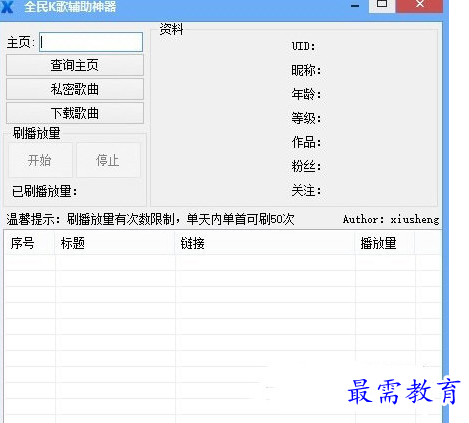Click the 已刷播放量: label
Screen dimensions: 469x423
(45, 191)
